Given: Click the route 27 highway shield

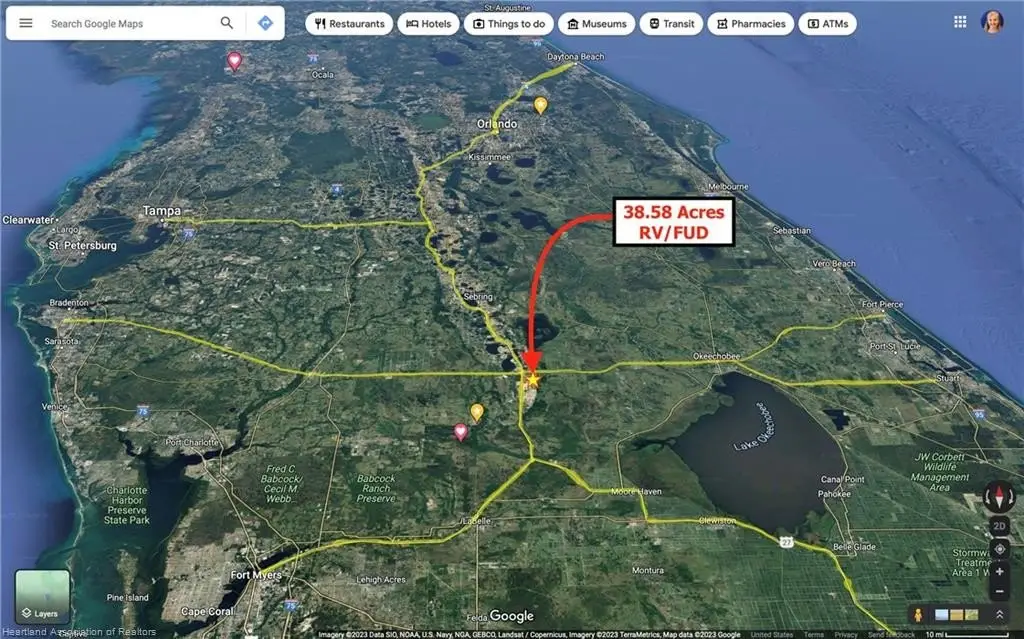Looking at the screenshot, I should pyautogui.click(x=786, y=542).
